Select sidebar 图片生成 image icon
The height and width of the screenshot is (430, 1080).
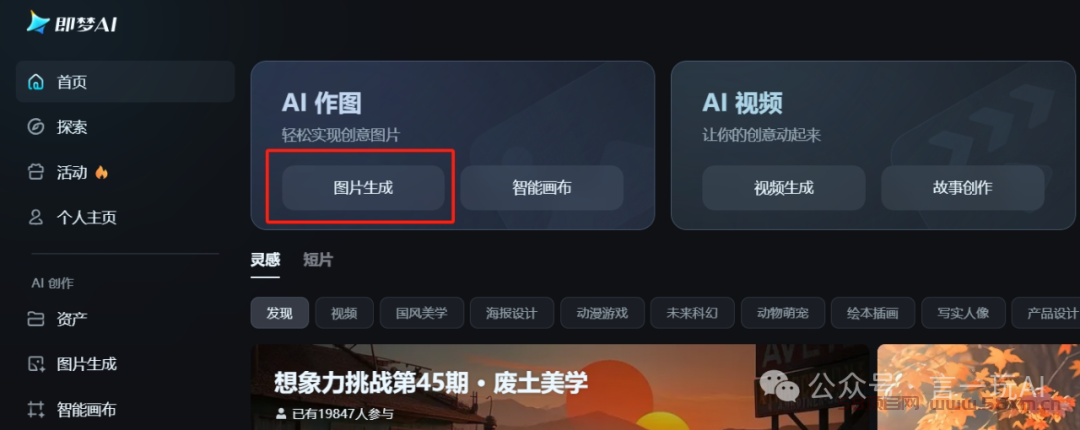[35, 364]
